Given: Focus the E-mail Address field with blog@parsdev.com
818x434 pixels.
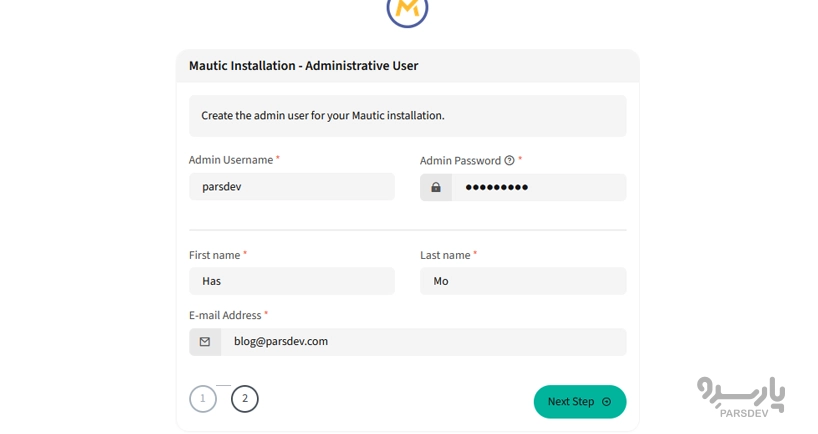Looking at the screenshot, I should pos(423,342).
